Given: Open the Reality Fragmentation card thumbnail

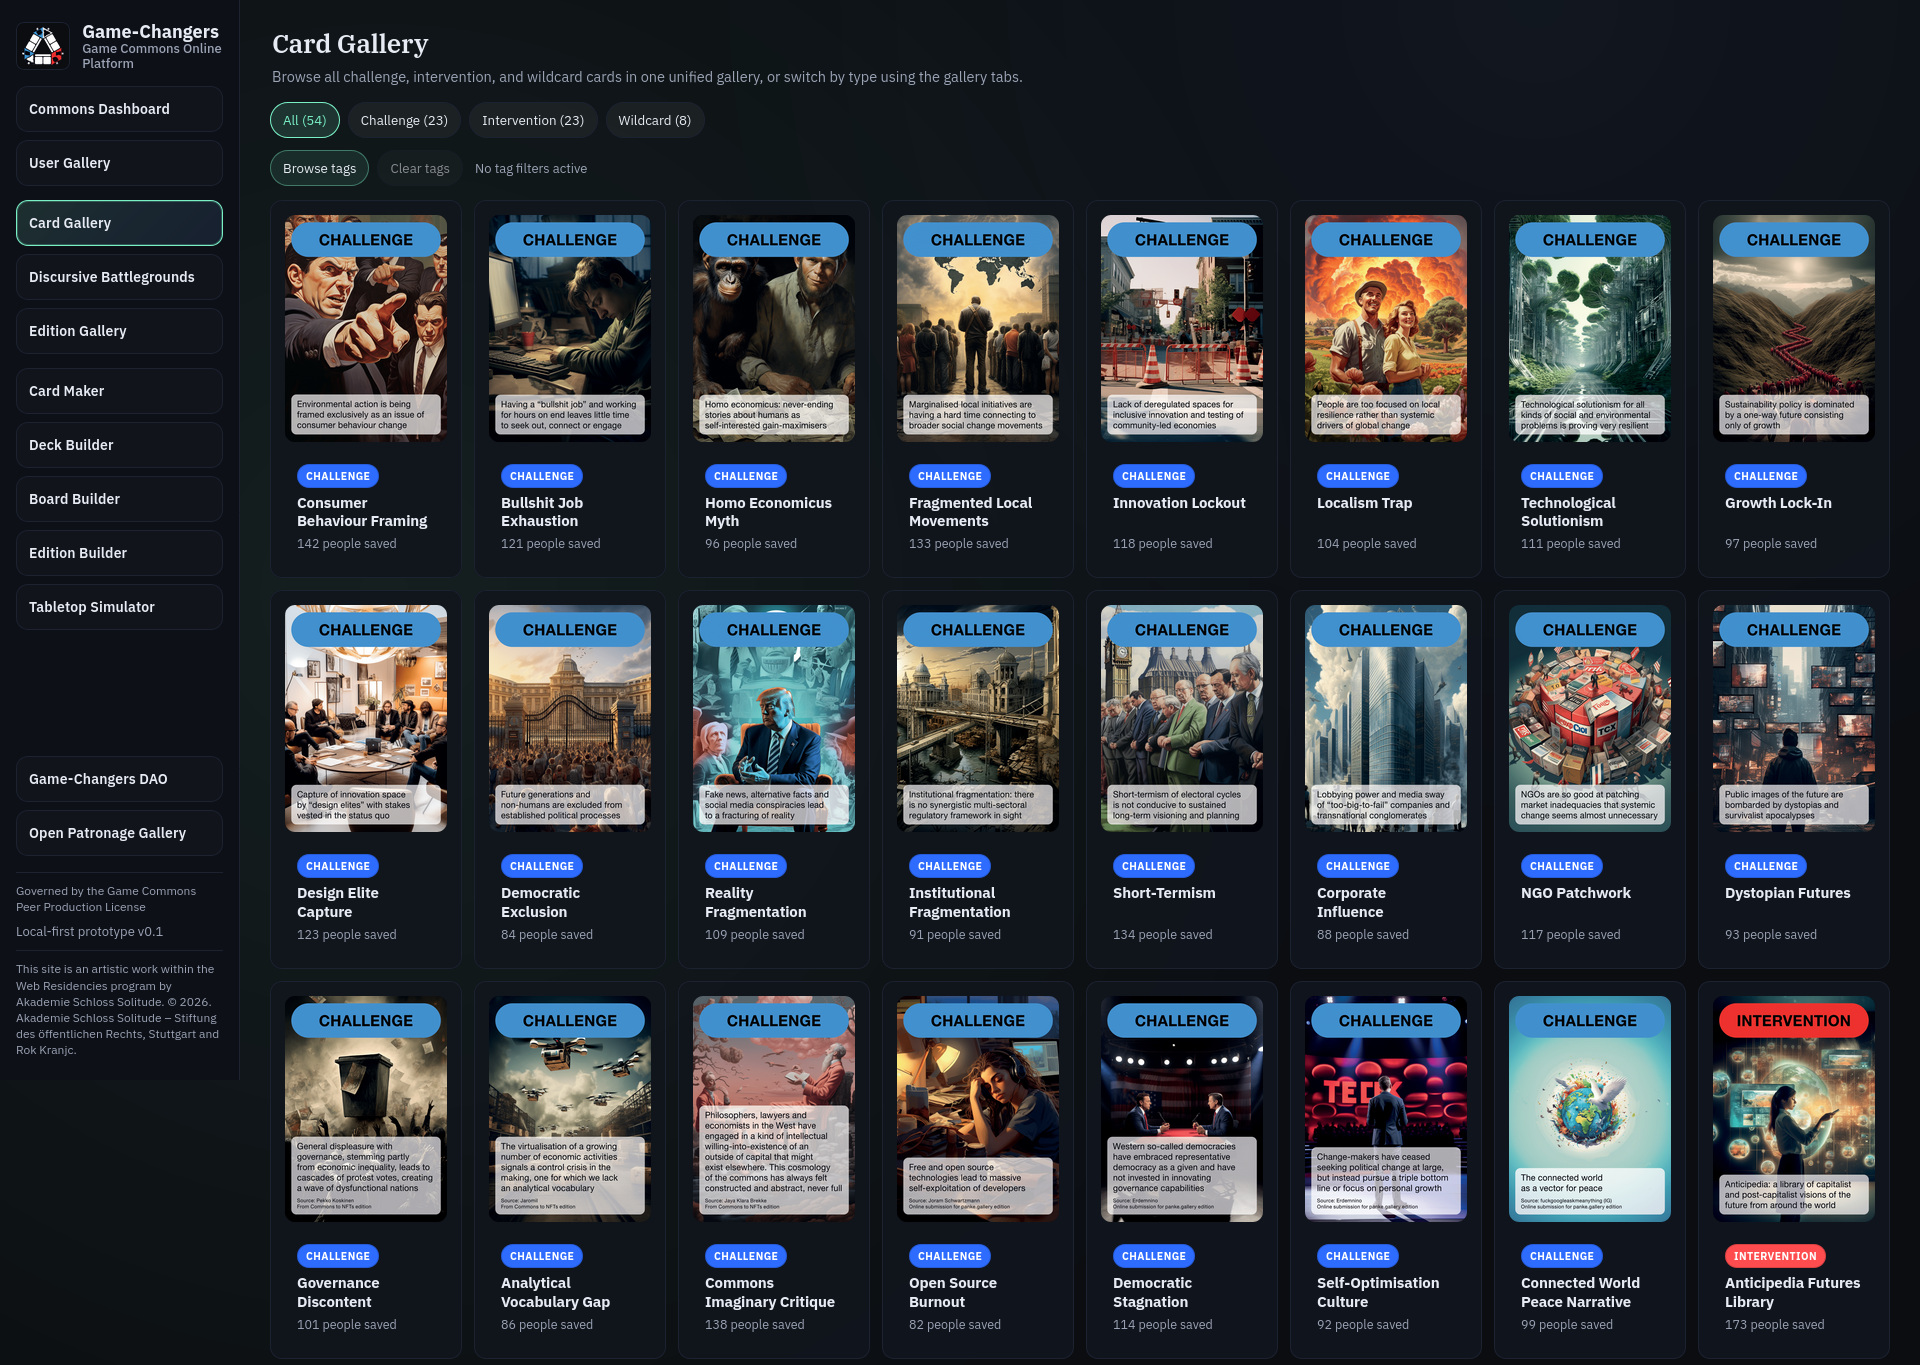Looking at the screenshot, I should 774,718.
